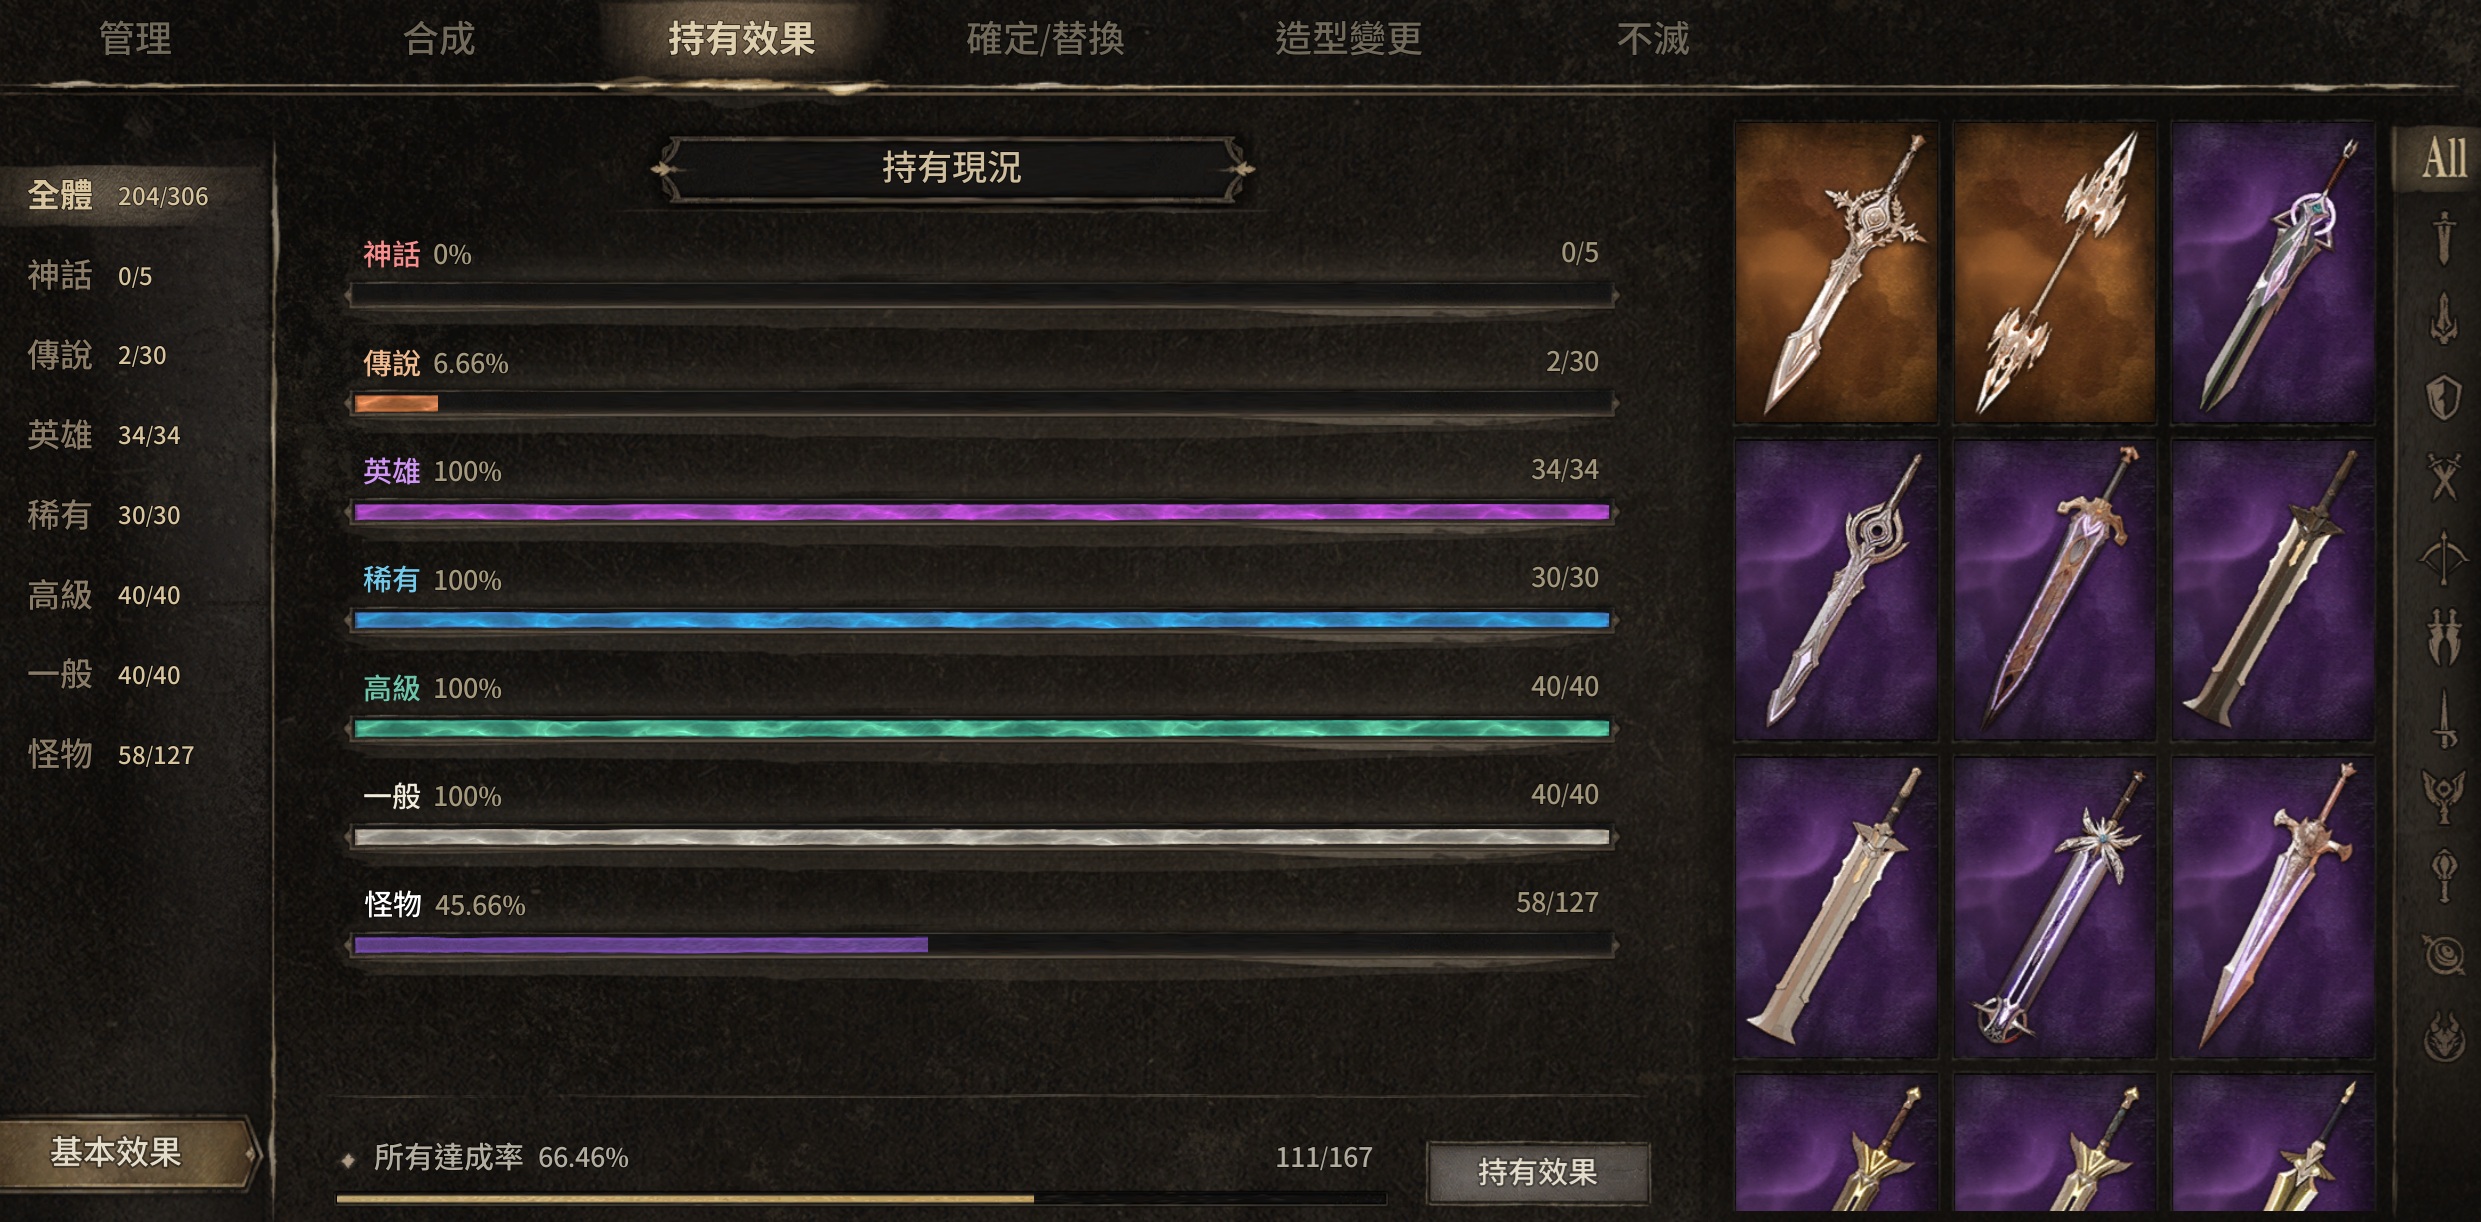Switch to 造型變更 tab
This screenshot has height=1222, width=2481.
[1347, 40]
